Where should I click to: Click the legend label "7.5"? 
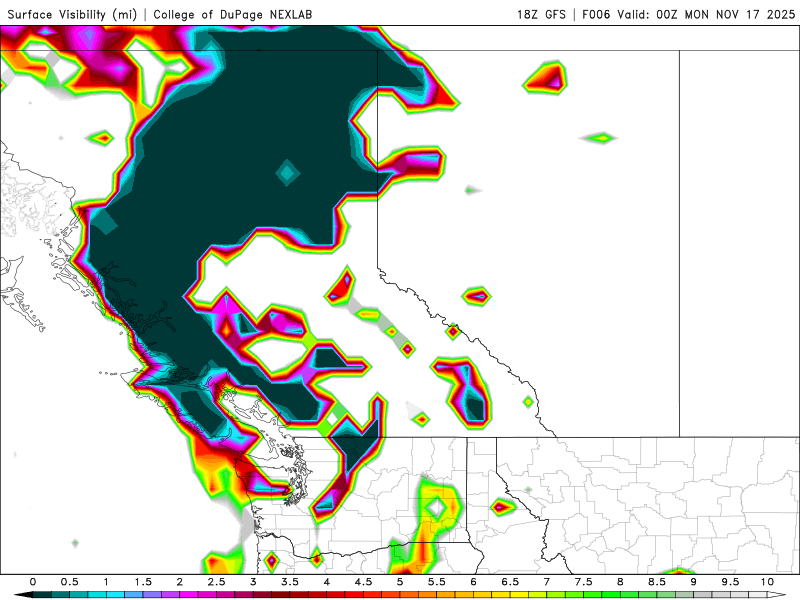[584, 582]
